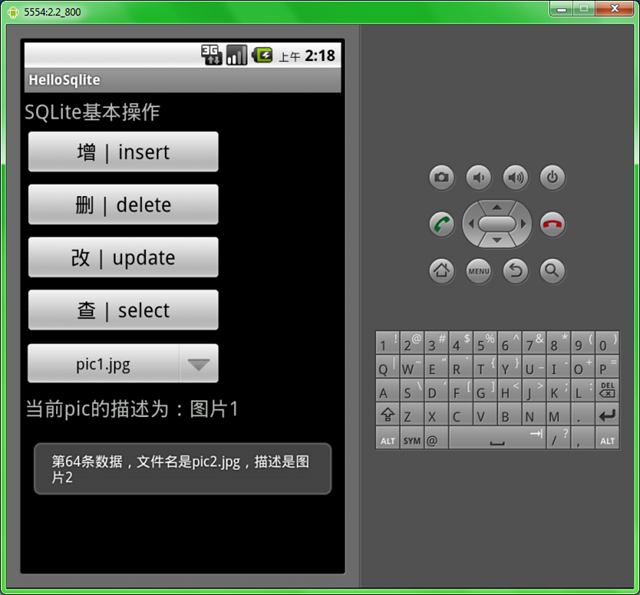The image size is (640, 595).
Task: Click the emulator Search magnifier button
Action: 552,271
